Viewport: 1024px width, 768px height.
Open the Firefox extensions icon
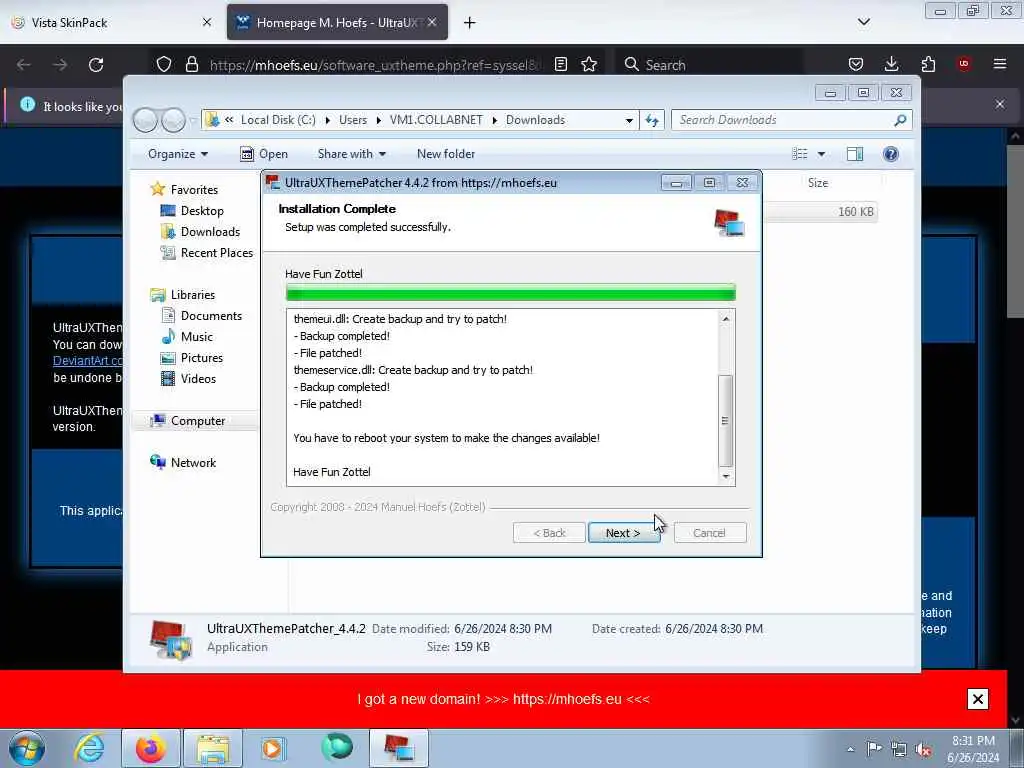[x=928, y=65]
